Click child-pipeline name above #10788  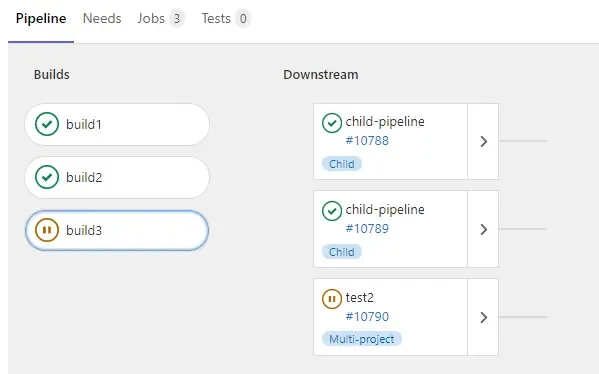385,121
